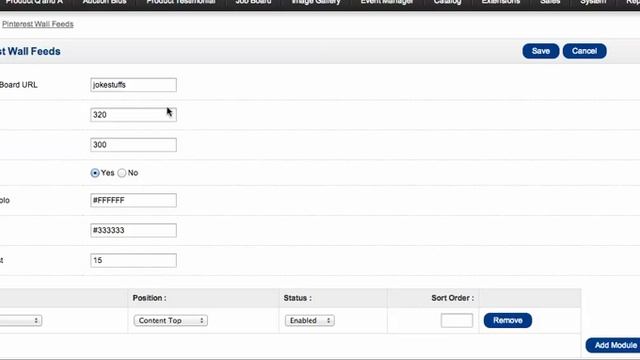Click the Board URL label
Image resolution: width=640 pixels, height=360 pixels.
[x=18, y=85]
